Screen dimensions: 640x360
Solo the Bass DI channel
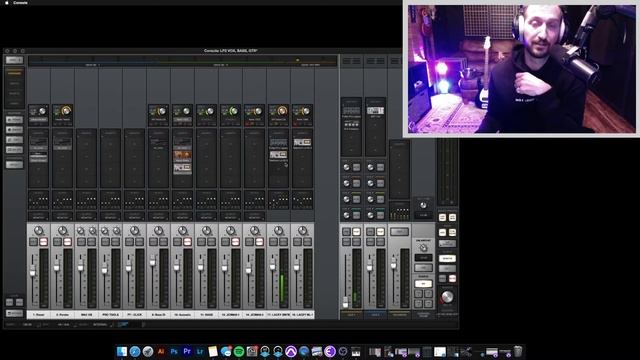pyautogui.click(x=154, y=242)
